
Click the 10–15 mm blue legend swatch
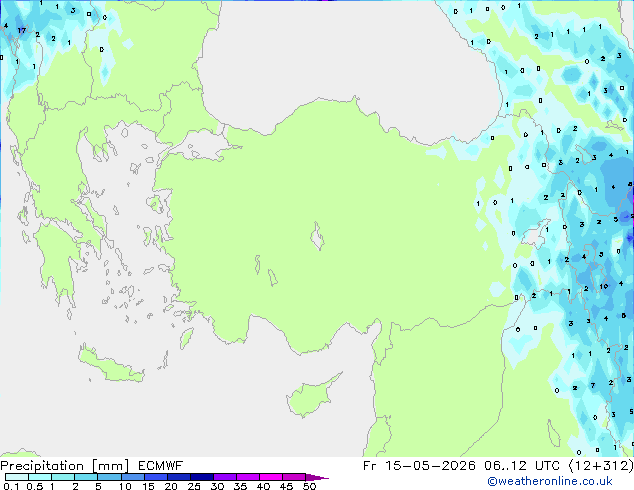132,477
